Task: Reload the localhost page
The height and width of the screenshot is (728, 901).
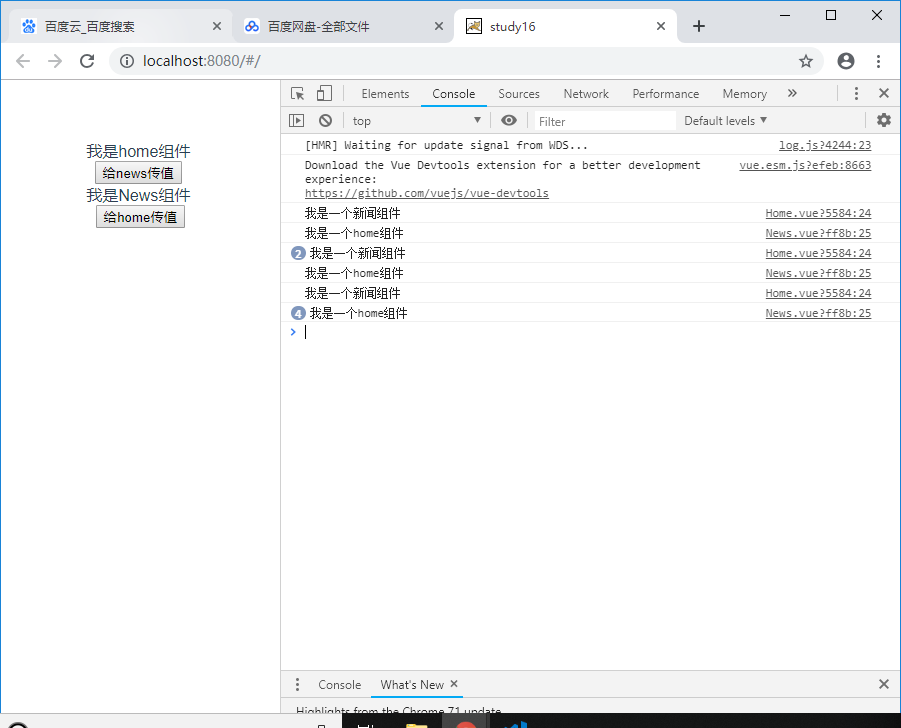Action: coord(87,61)
